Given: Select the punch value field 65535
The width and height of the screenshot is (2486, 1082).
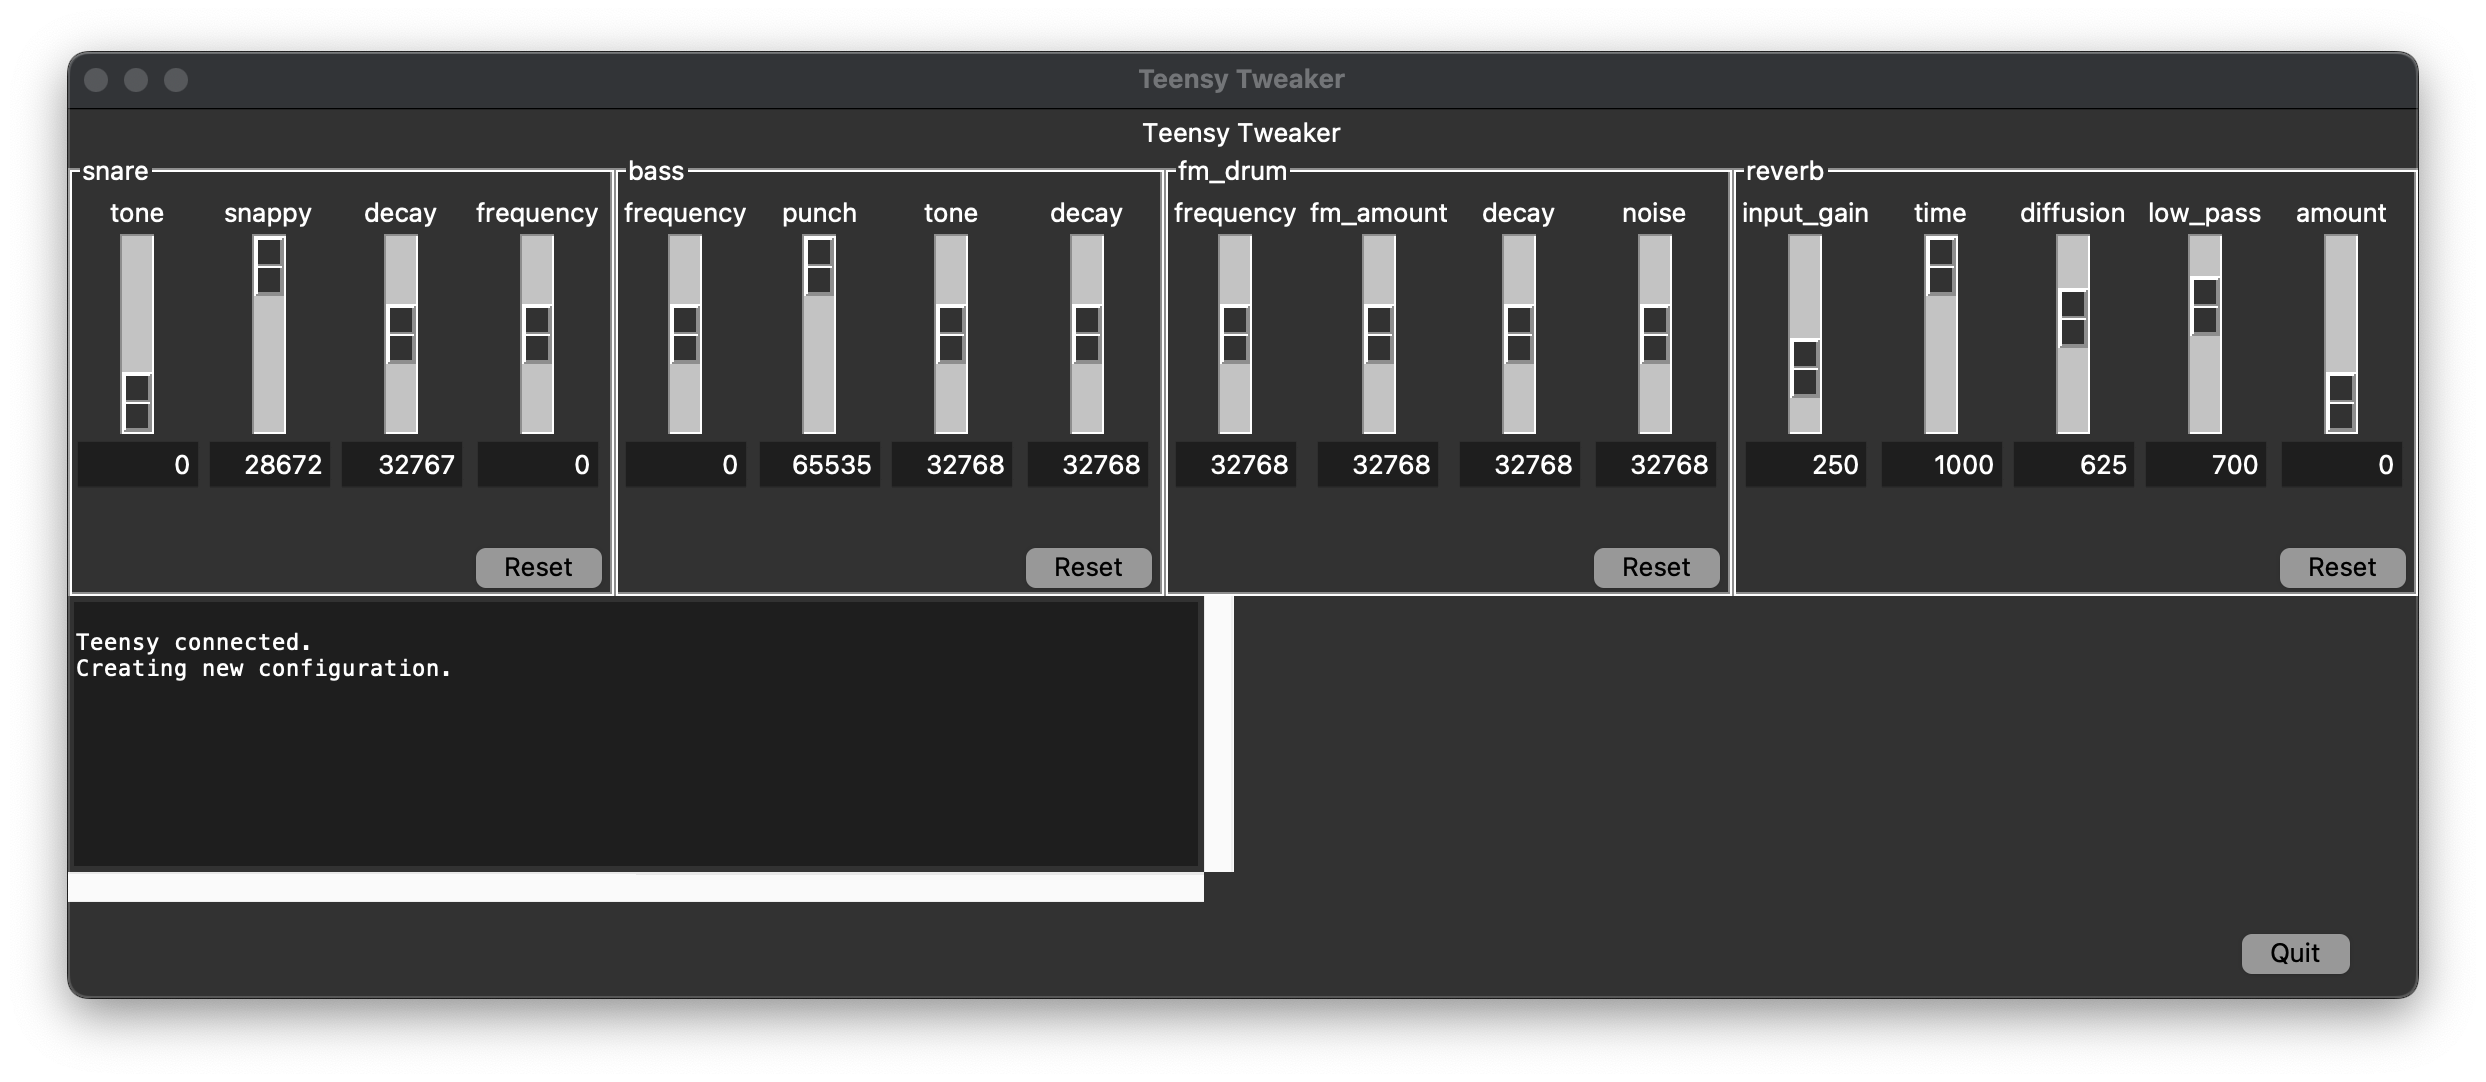Looking at the screenshot, I should tap(819, 465).
